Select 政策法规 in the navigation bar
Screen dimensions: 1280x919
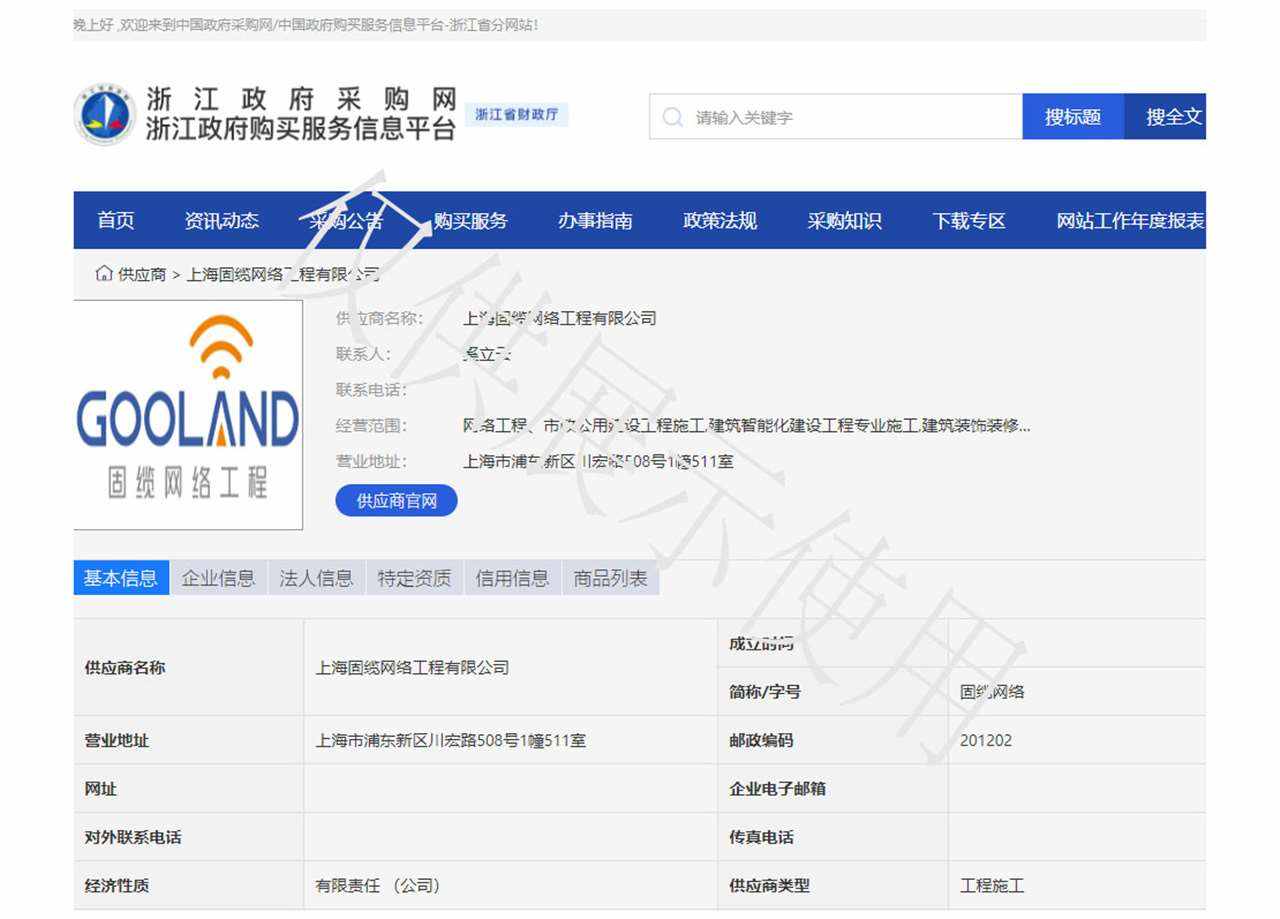coord(720,221)
